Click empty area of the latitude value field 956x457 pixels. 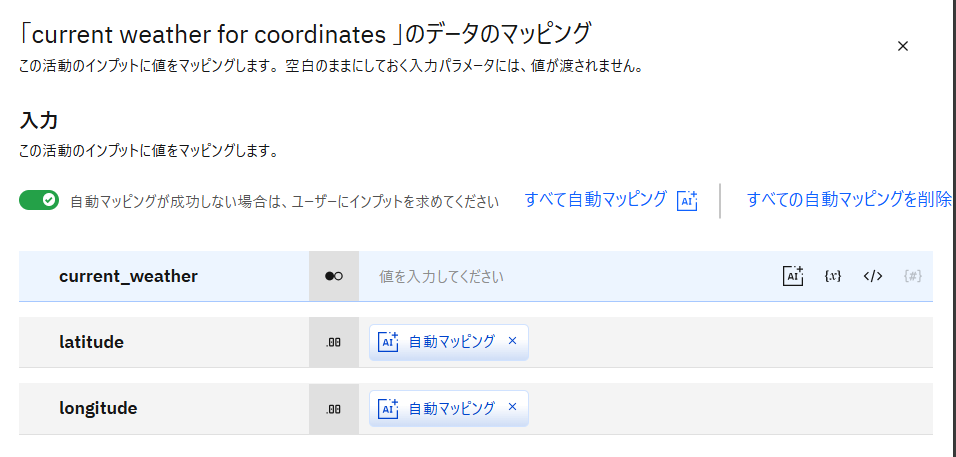pyautogui.click(x=730, y=342)
